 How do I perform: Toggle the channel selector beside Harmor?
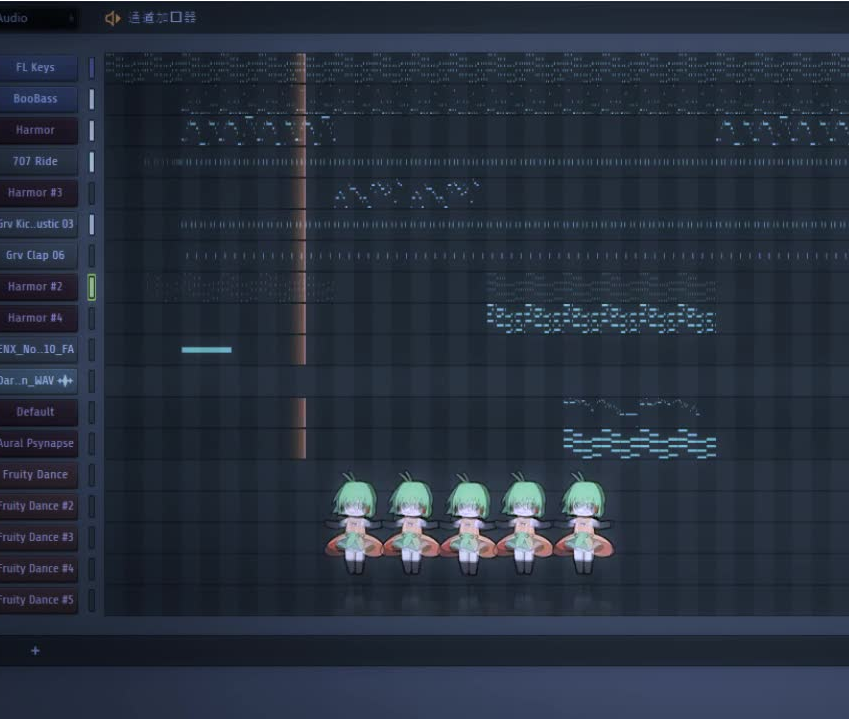click(x=92, y=130)
